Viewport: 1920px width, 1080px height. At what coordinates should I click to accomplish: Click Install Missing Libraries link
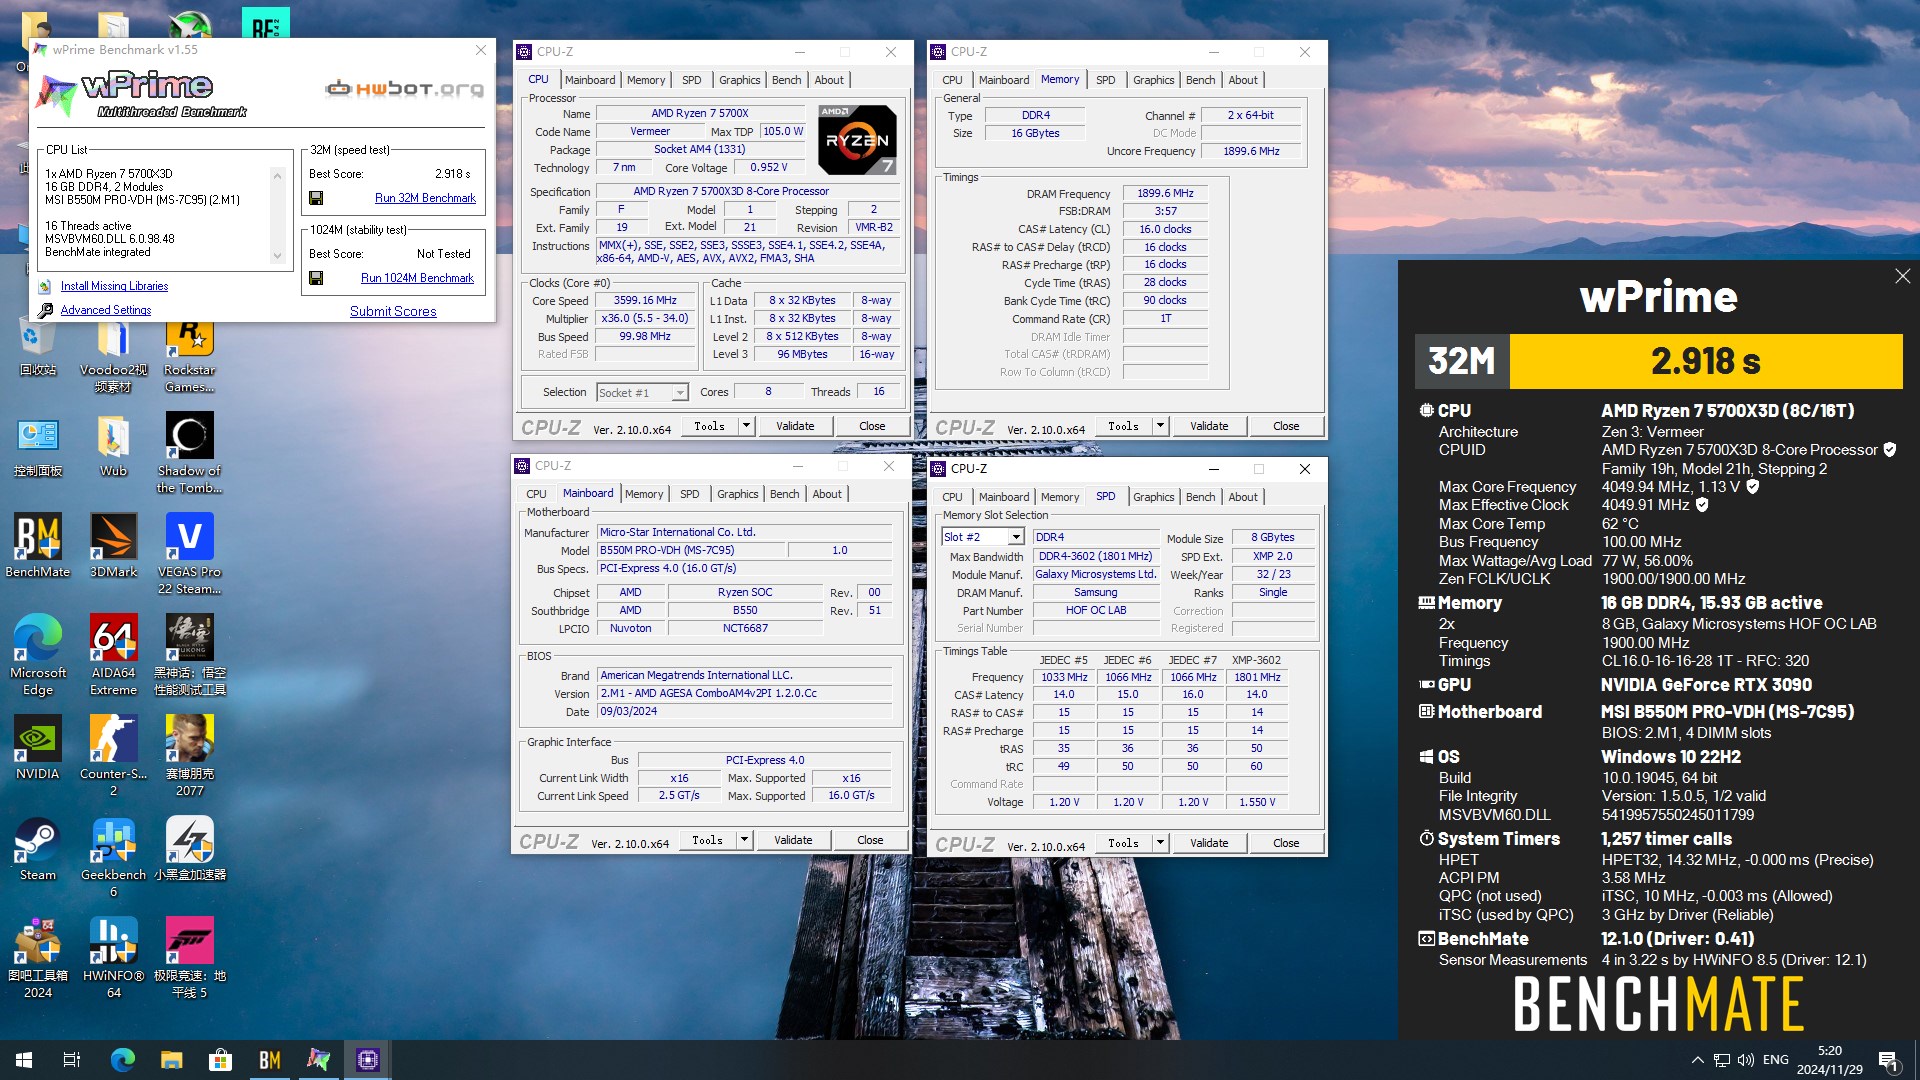click(114, 286)
